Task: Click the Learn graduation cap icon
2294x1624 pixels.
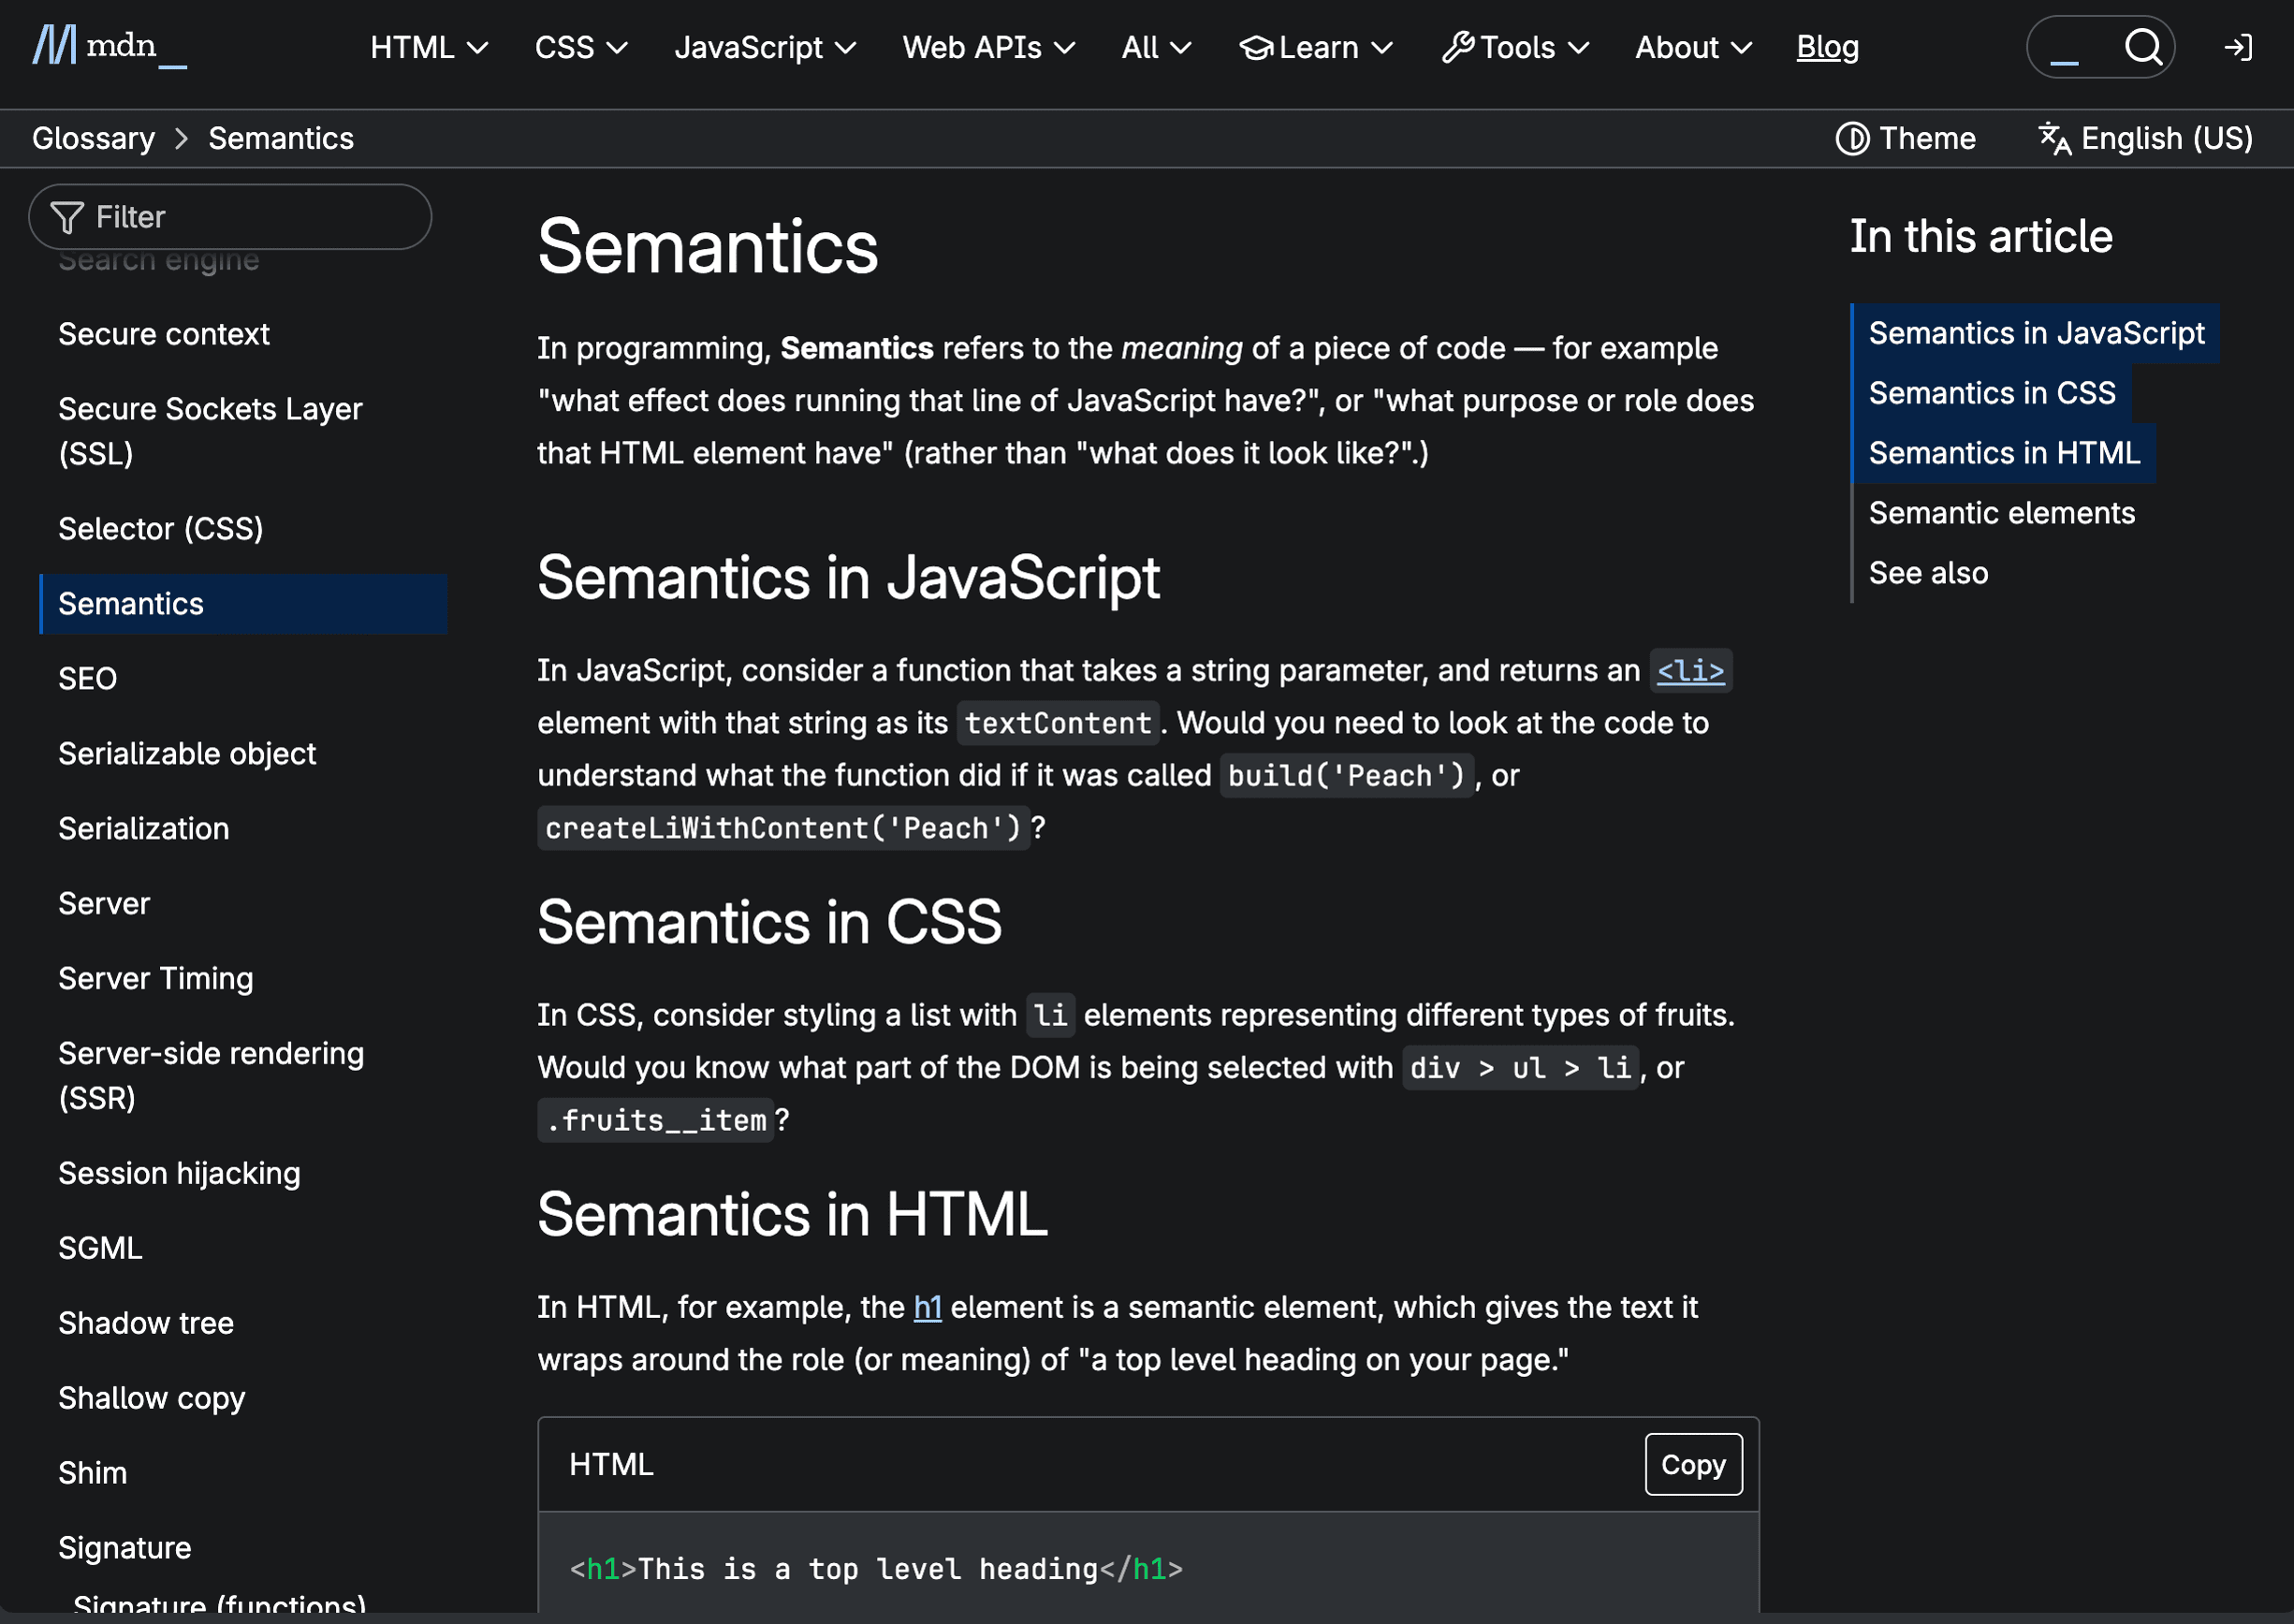Action: pyautogui.click(x=1256, y=47)
